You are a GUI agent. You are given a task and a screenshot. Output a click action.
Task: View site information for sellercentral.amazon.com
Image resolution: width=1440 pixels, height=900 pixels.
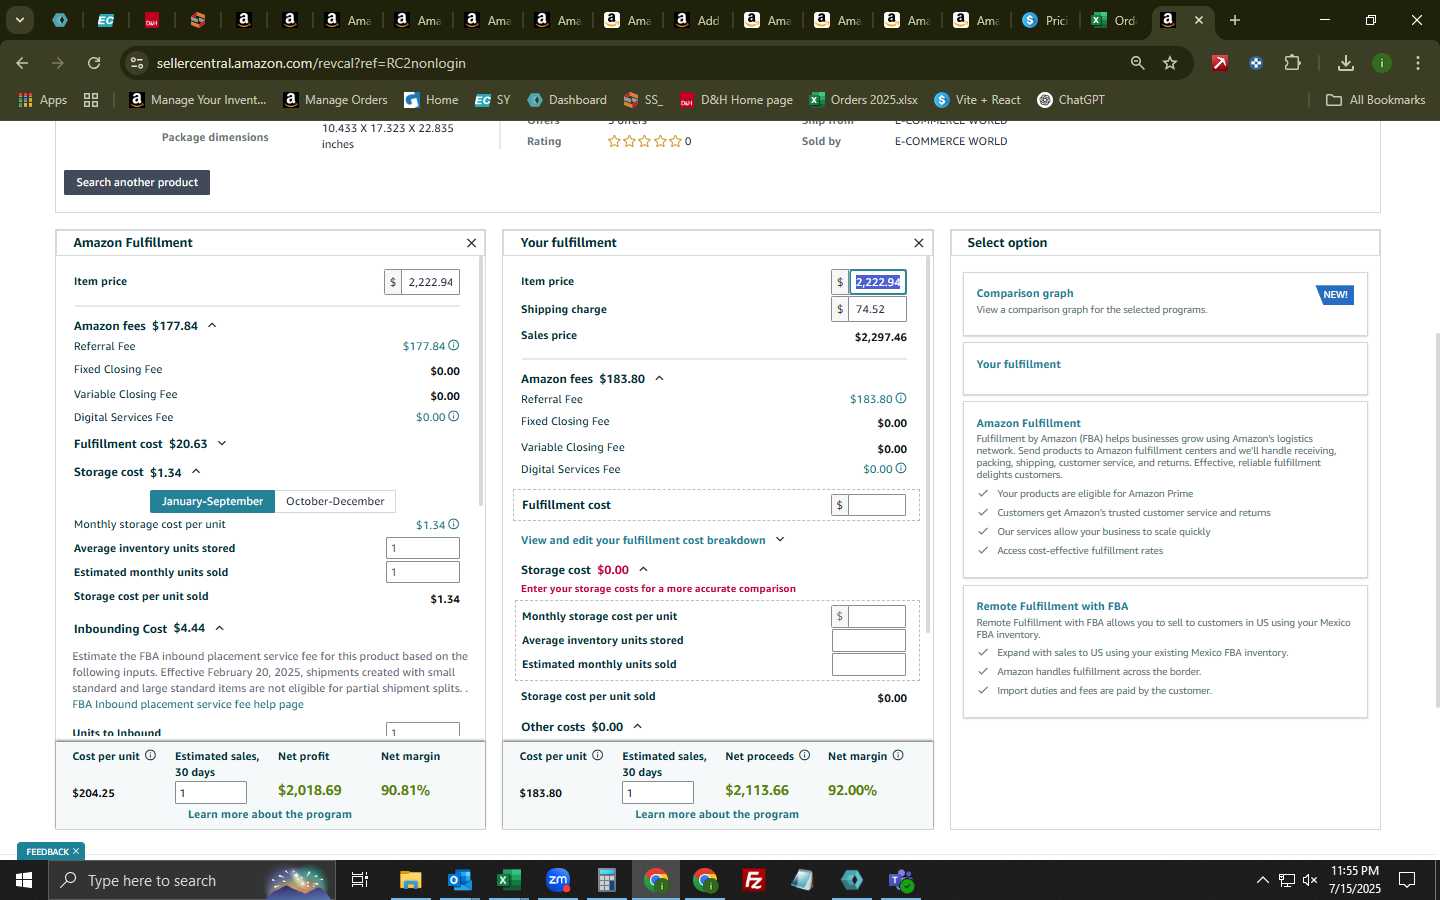(137, 63)
